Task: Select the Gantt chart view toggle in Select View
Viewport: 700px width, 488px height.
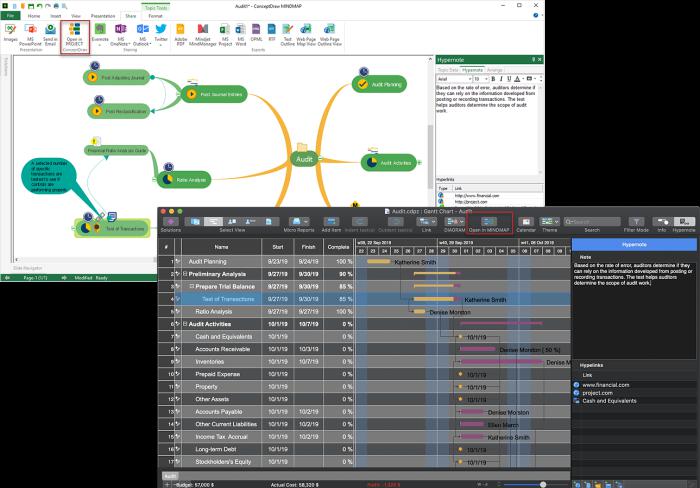Action: click(x=213, y=221)
